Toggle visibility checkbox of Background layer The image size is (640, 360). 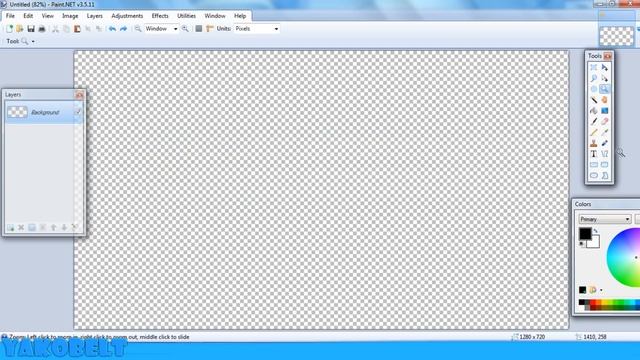[78, 111]
